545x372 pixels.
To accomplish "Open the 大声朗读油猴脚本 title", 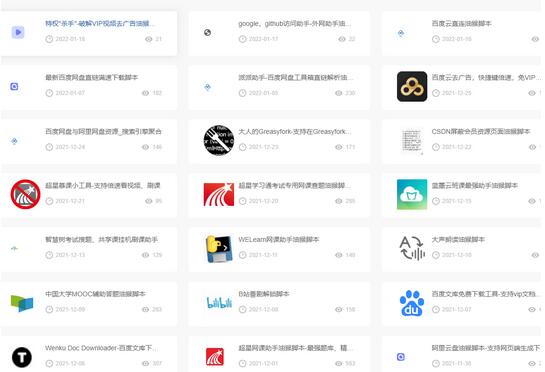I will pyautogui.click(x=458, y=240).
